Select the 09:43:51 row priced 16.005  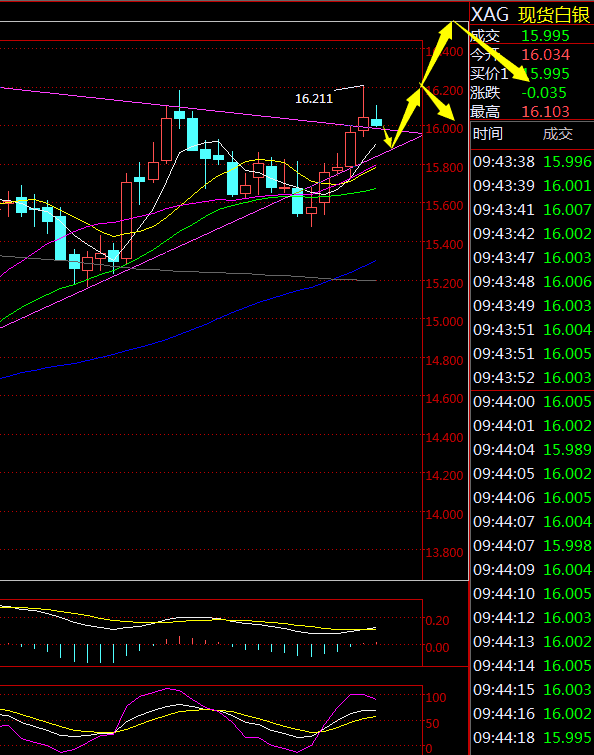532,354
